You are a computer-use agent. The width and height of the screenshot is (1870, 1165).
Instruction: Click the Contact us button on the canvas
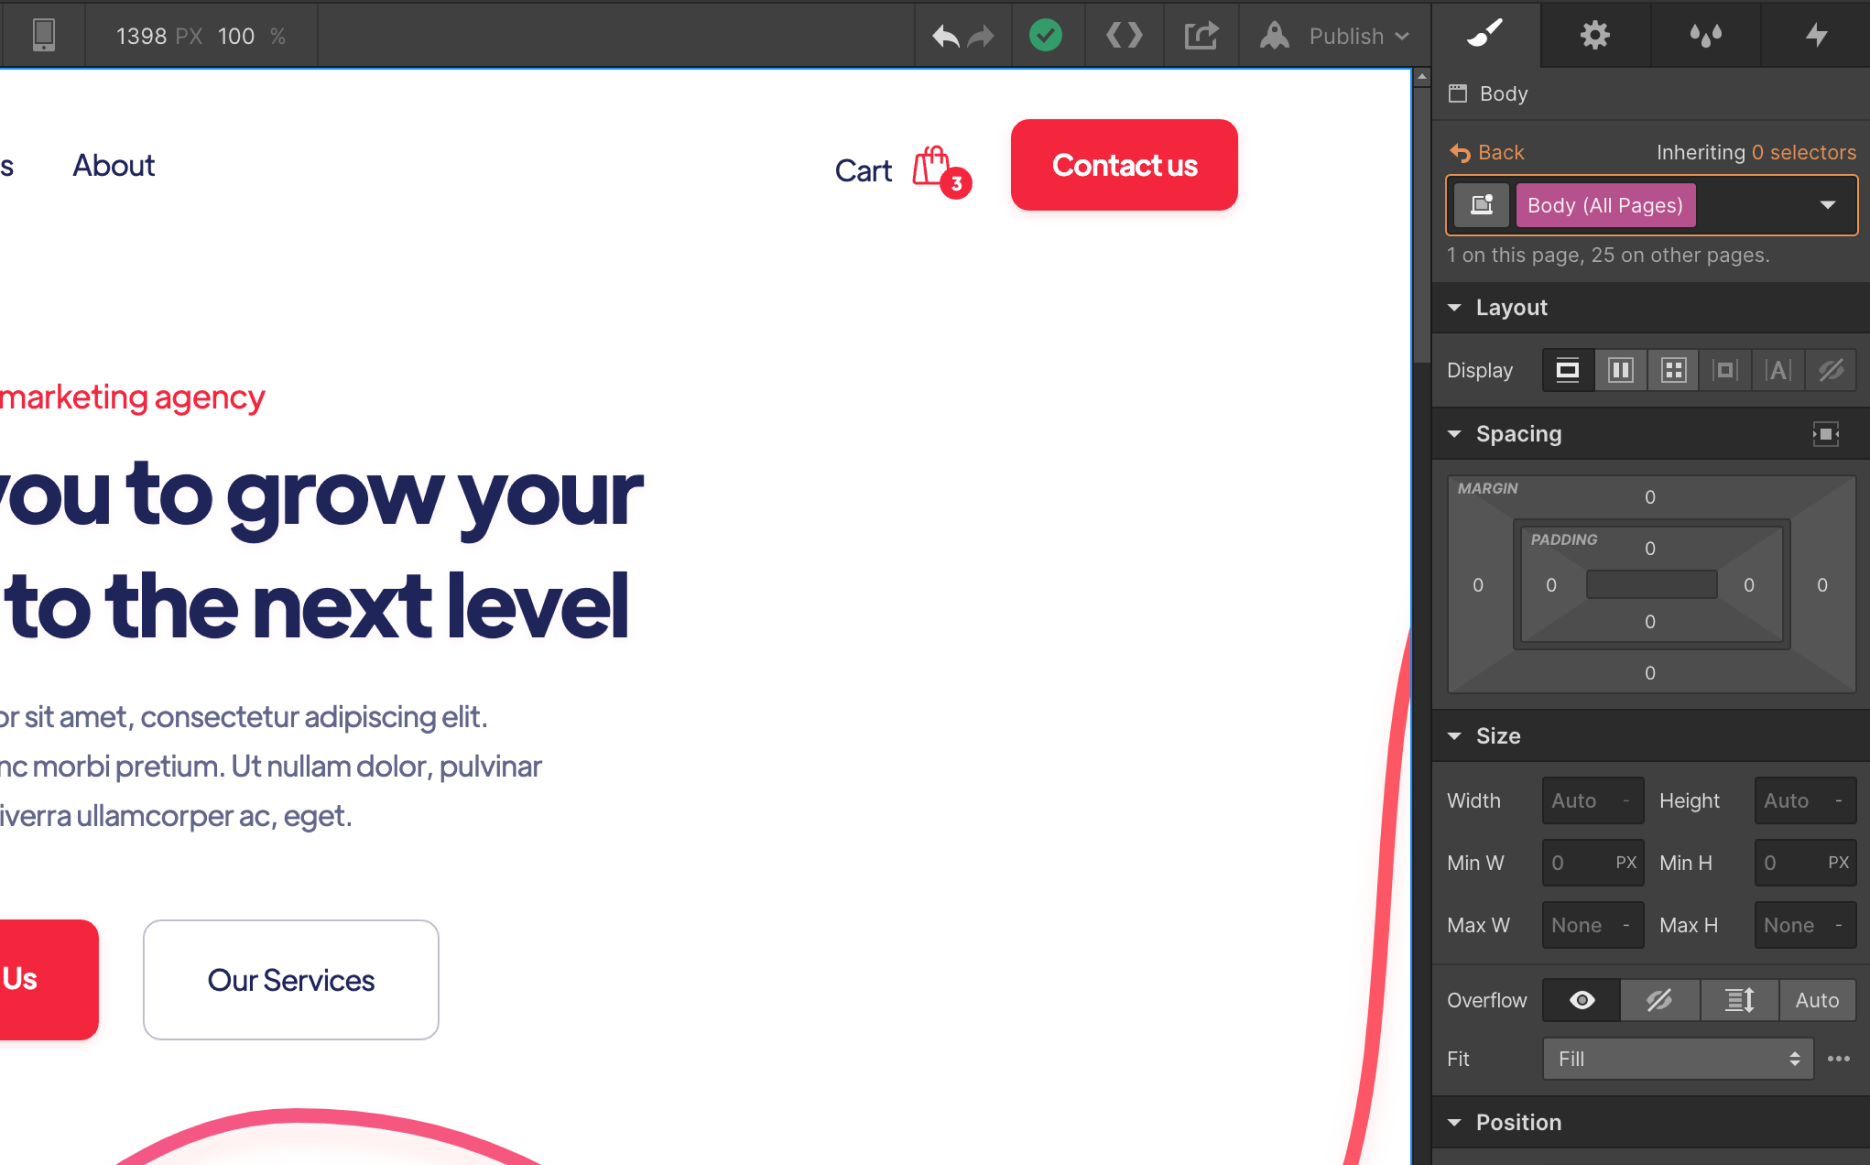click(x=1123, y=165)
